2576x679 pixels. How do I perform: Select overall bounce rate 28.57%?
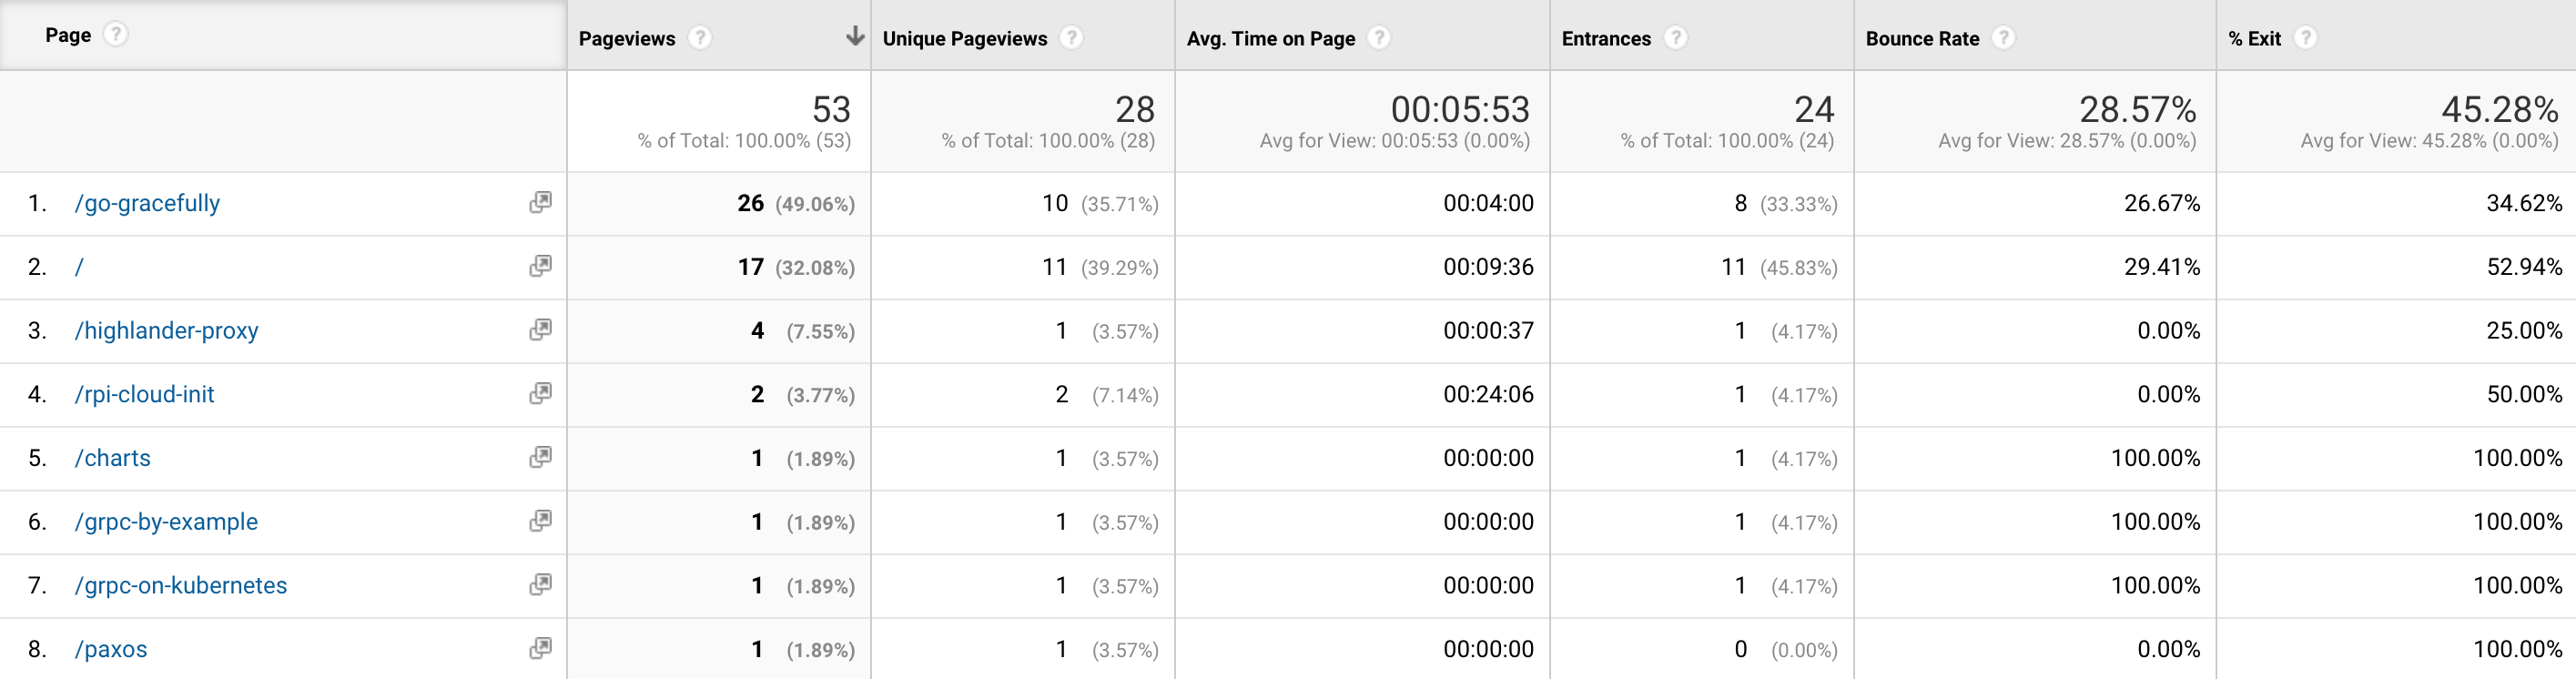(x=2138, y=109)
